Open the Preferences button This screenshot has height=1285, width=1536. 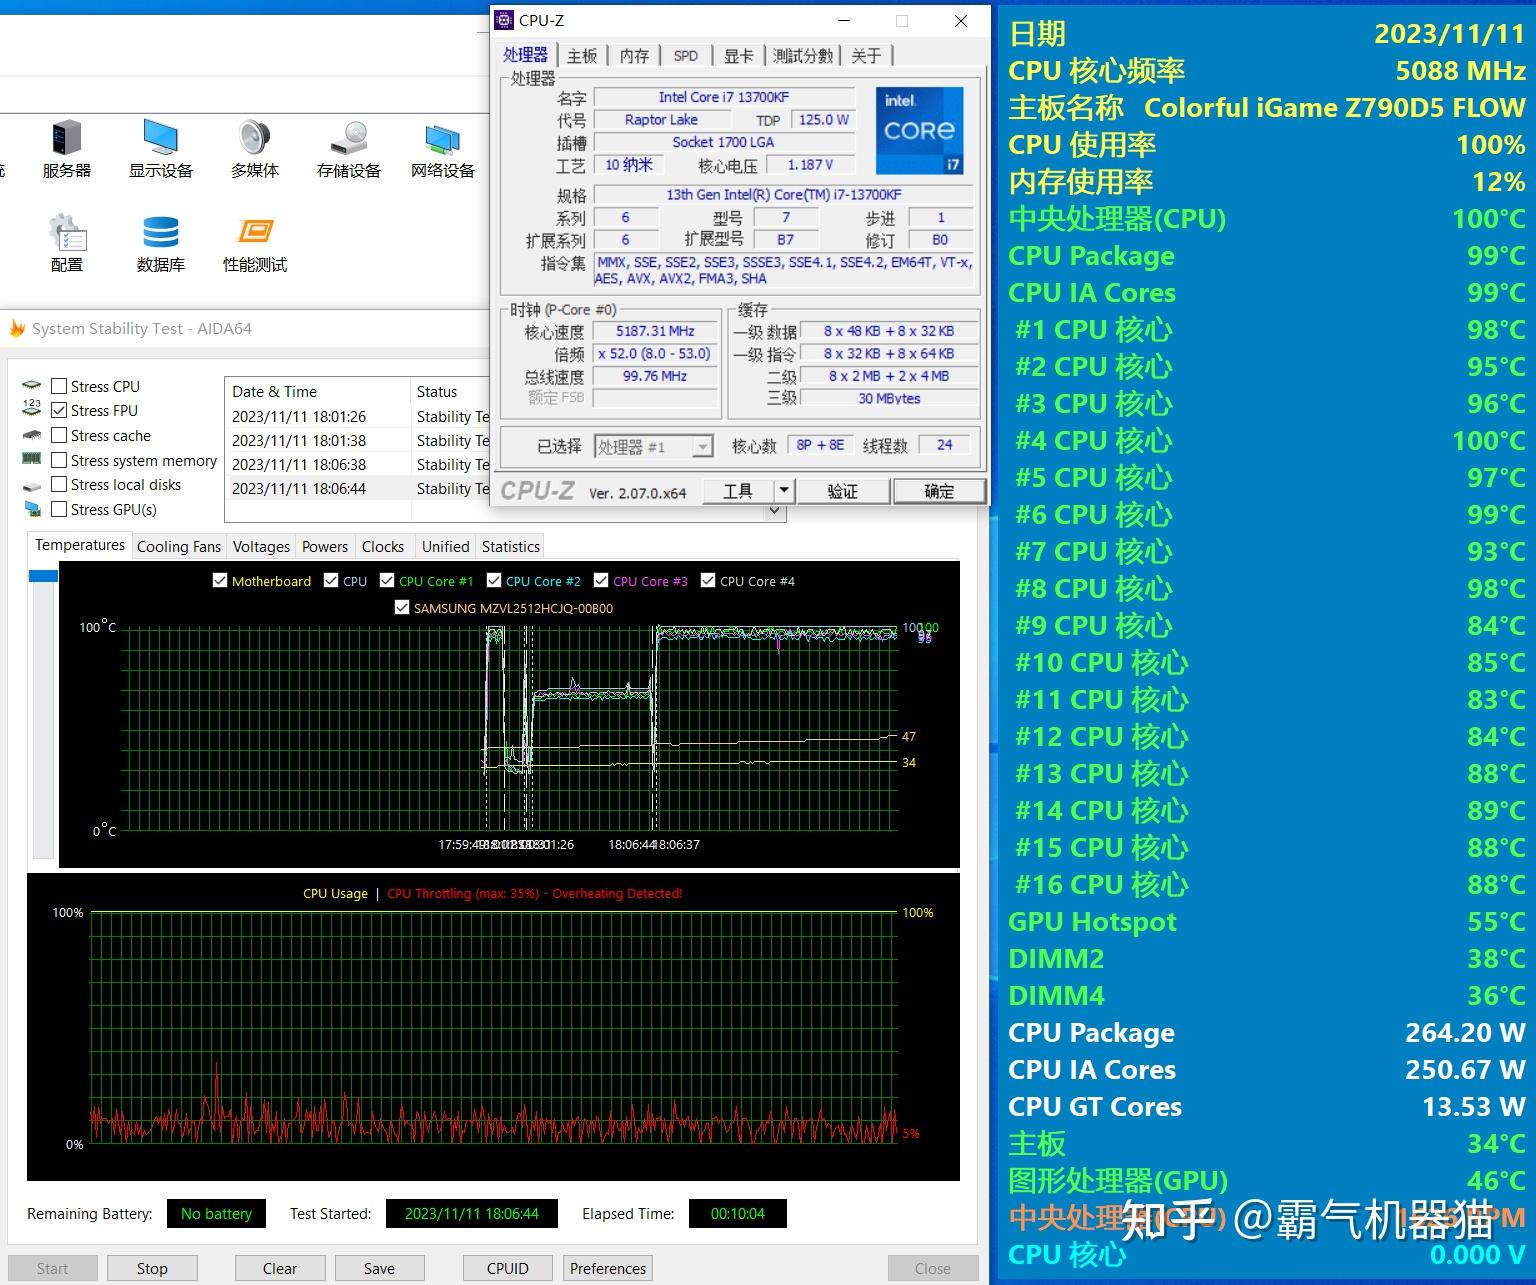(608, 1268)
